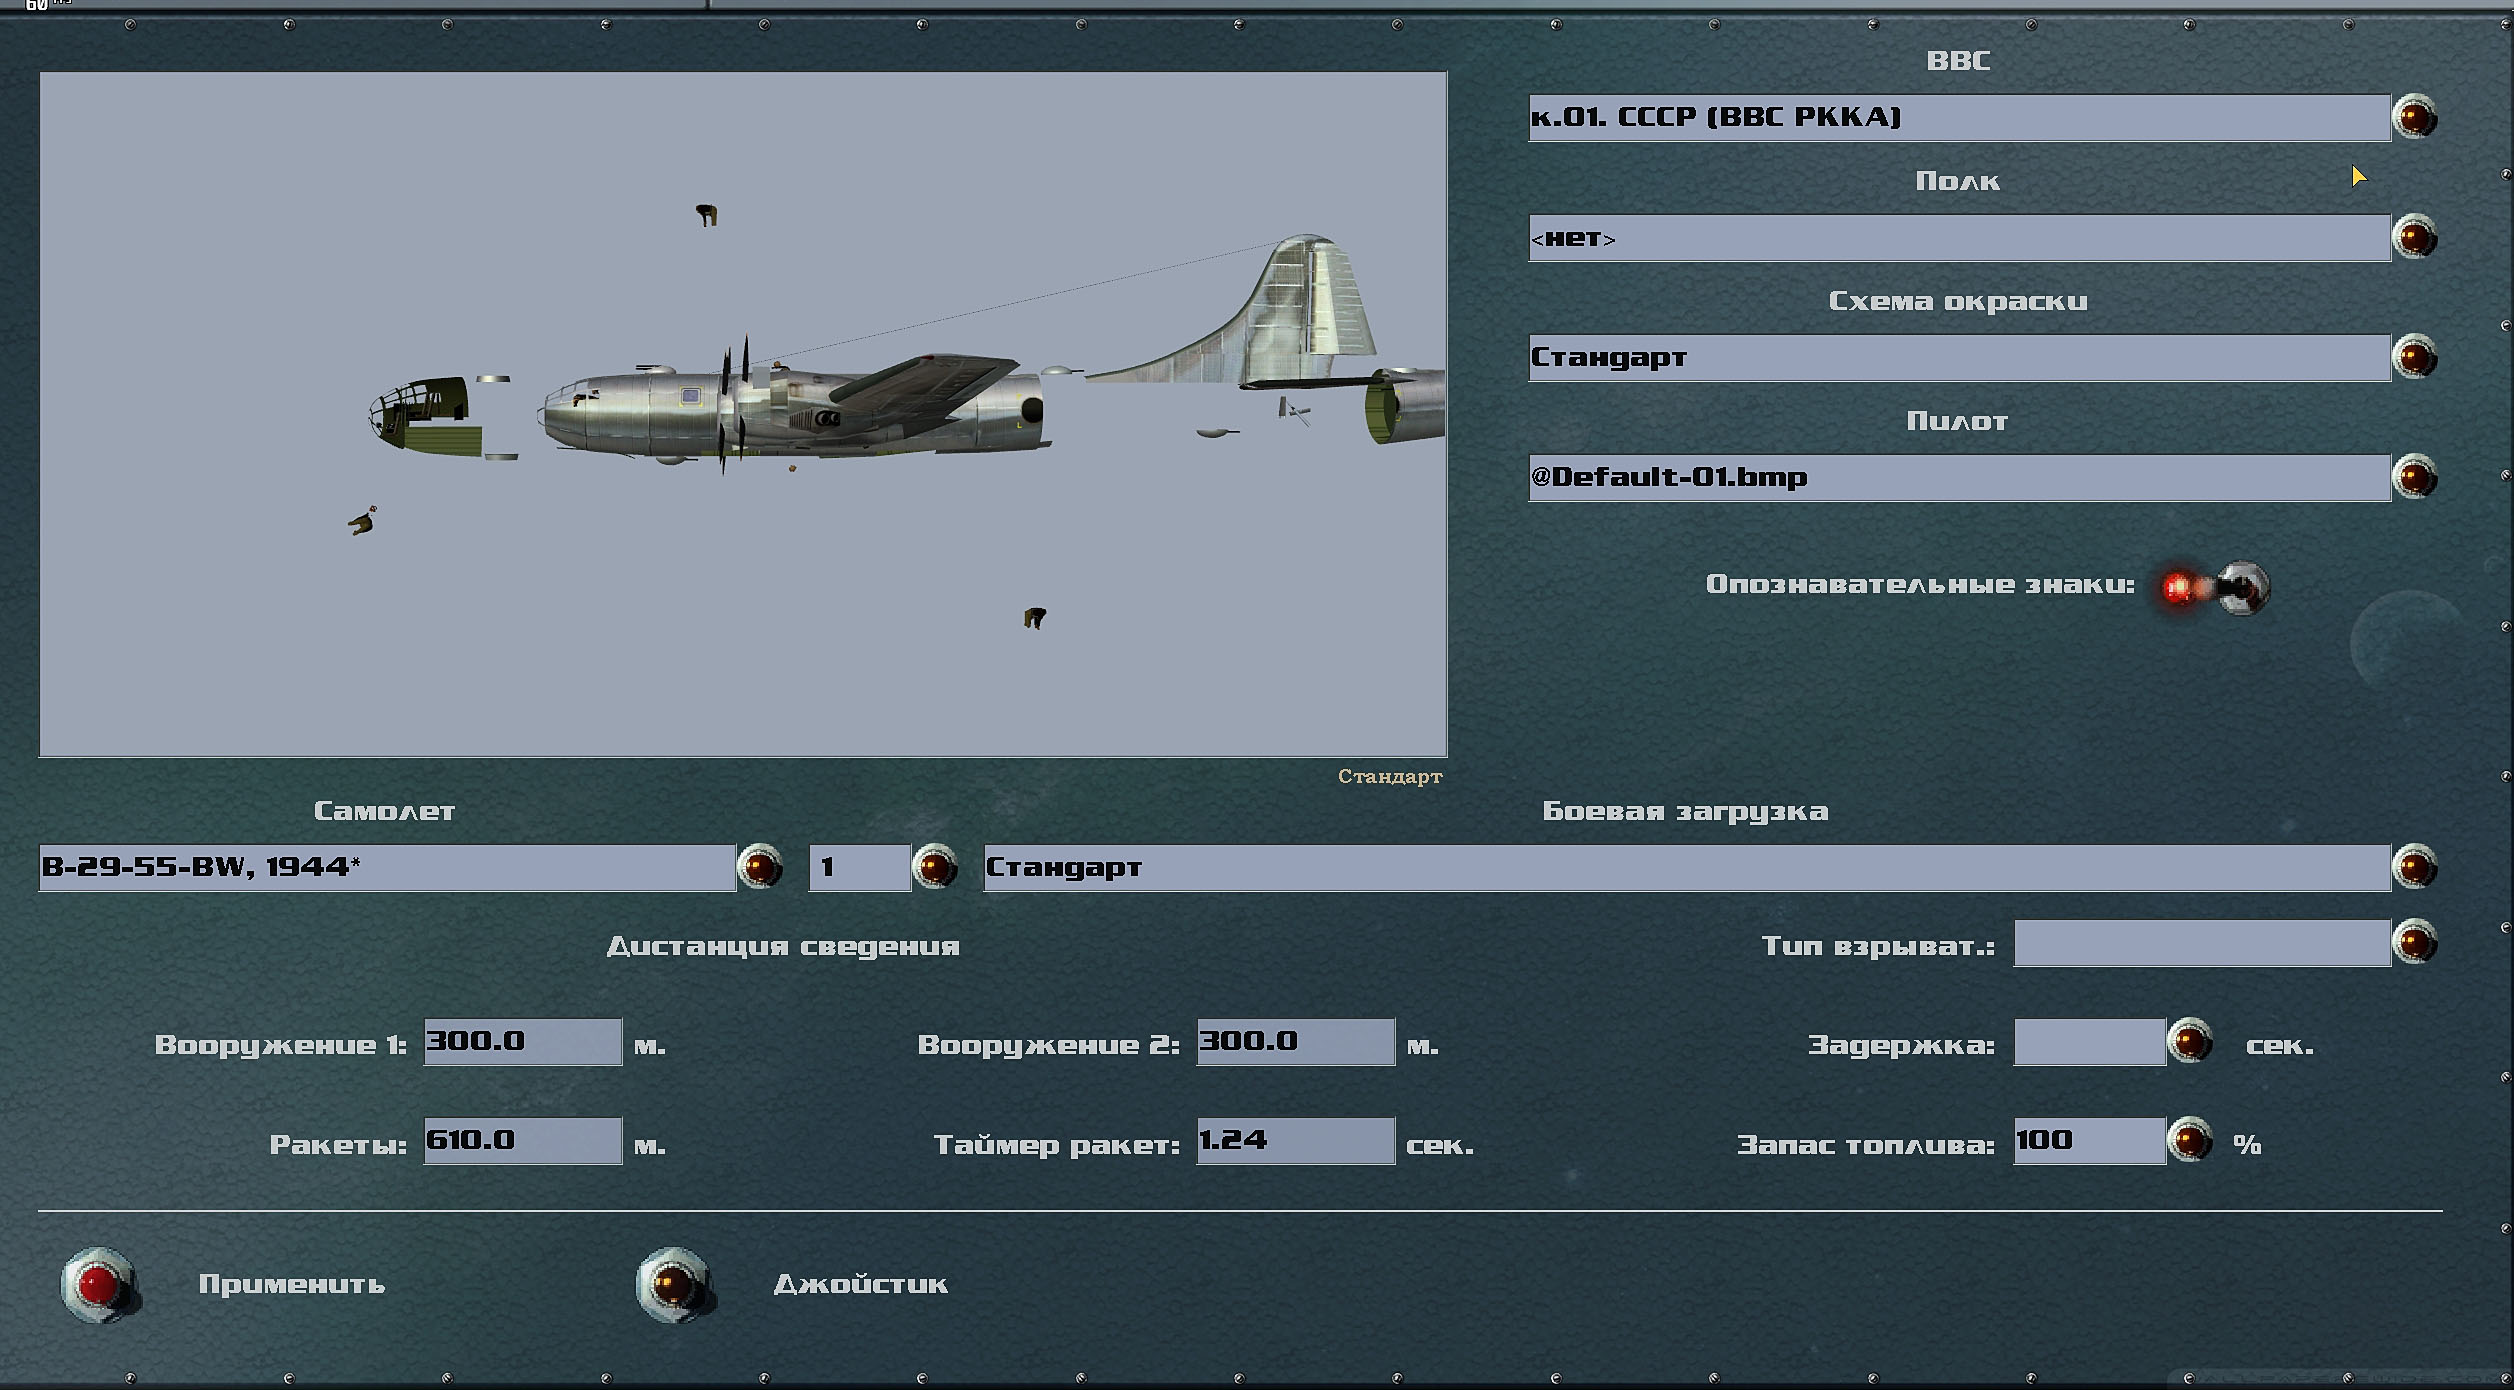
Task: Click the Вооружение 2 convergence field
Action: coord(1295,1042)
